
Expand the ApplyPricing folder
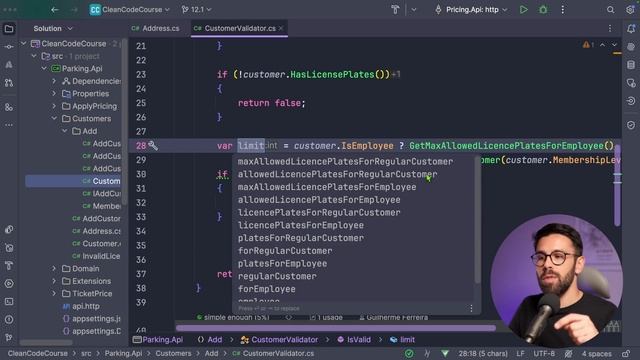click(x=54, y=106)
